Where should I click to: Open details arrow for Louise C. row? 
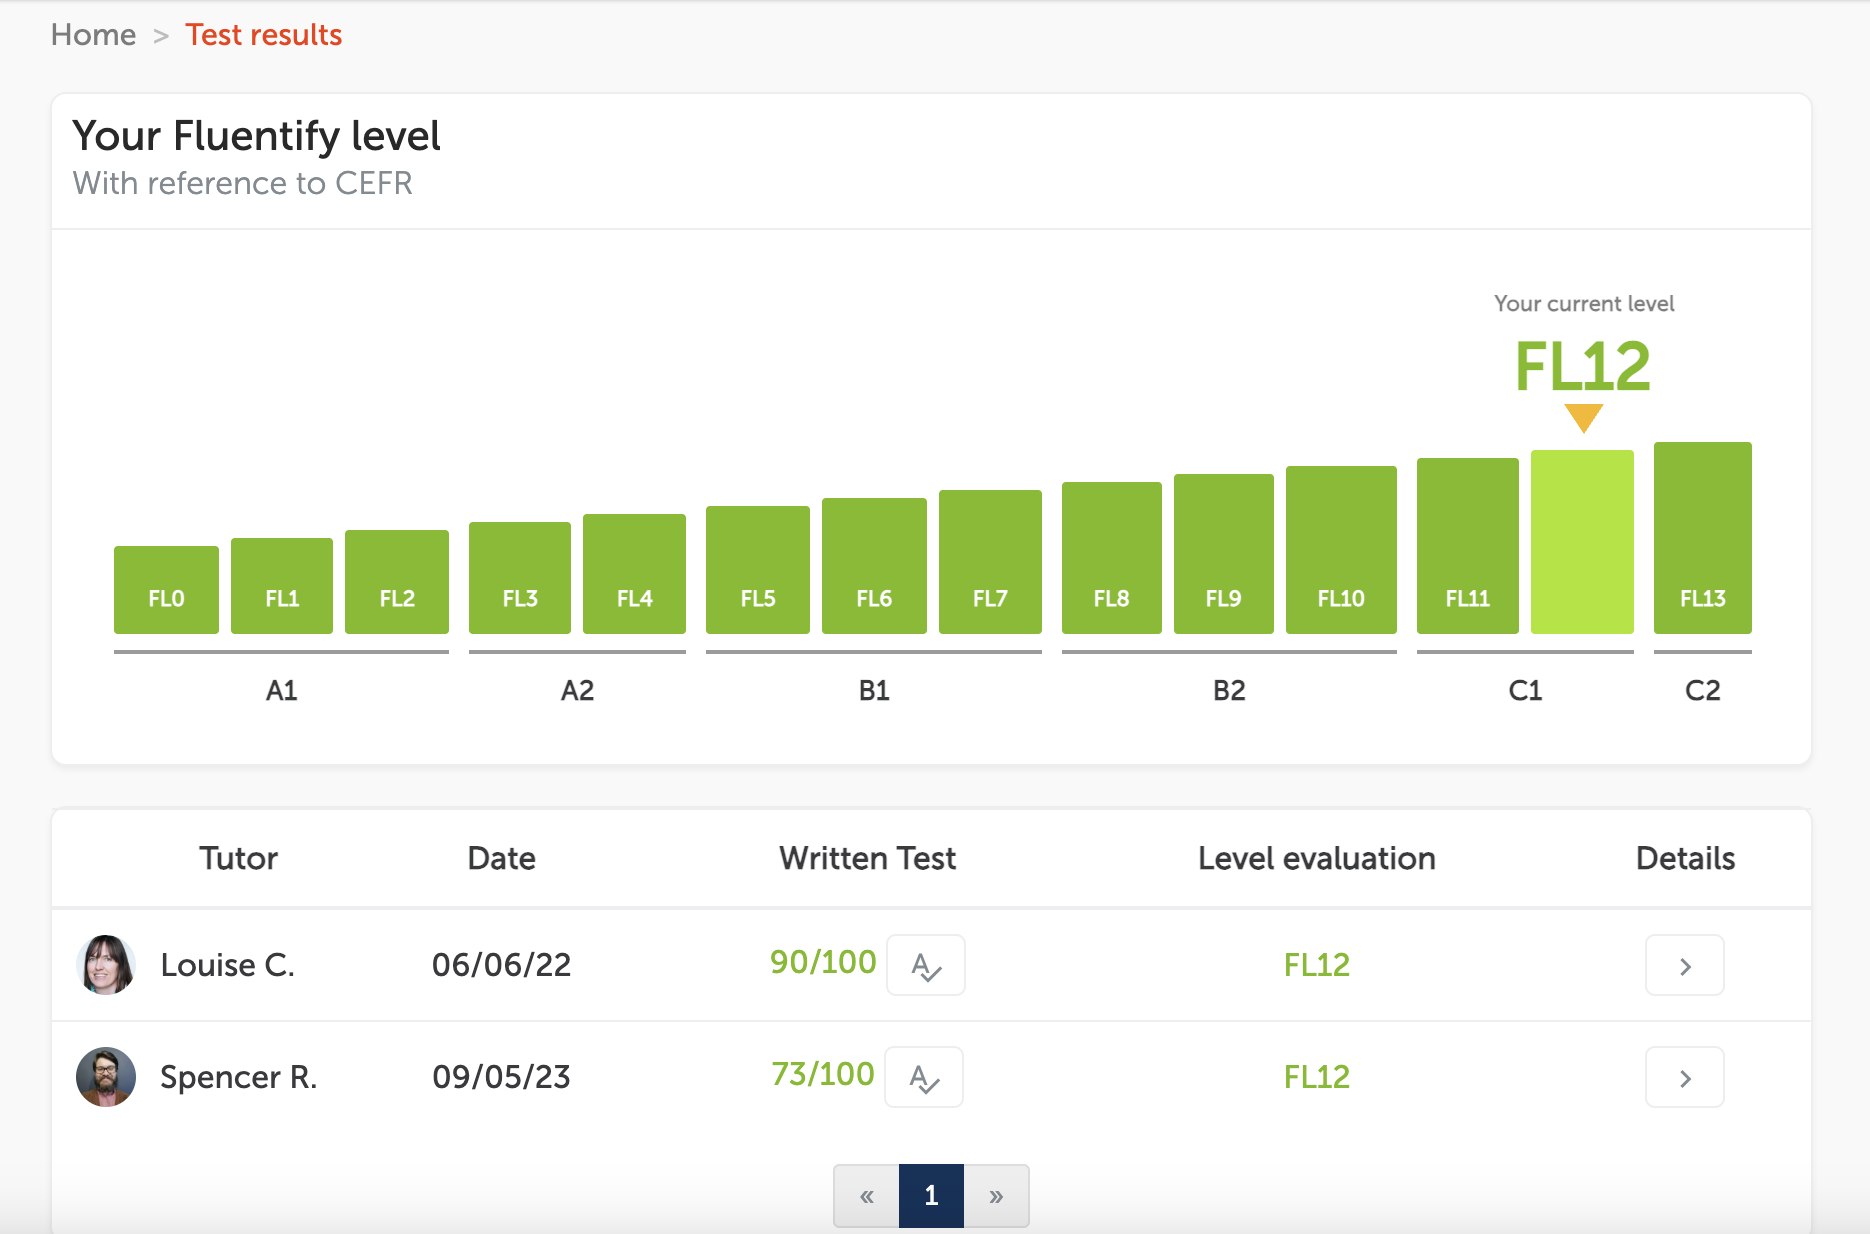coord(1685,965)
